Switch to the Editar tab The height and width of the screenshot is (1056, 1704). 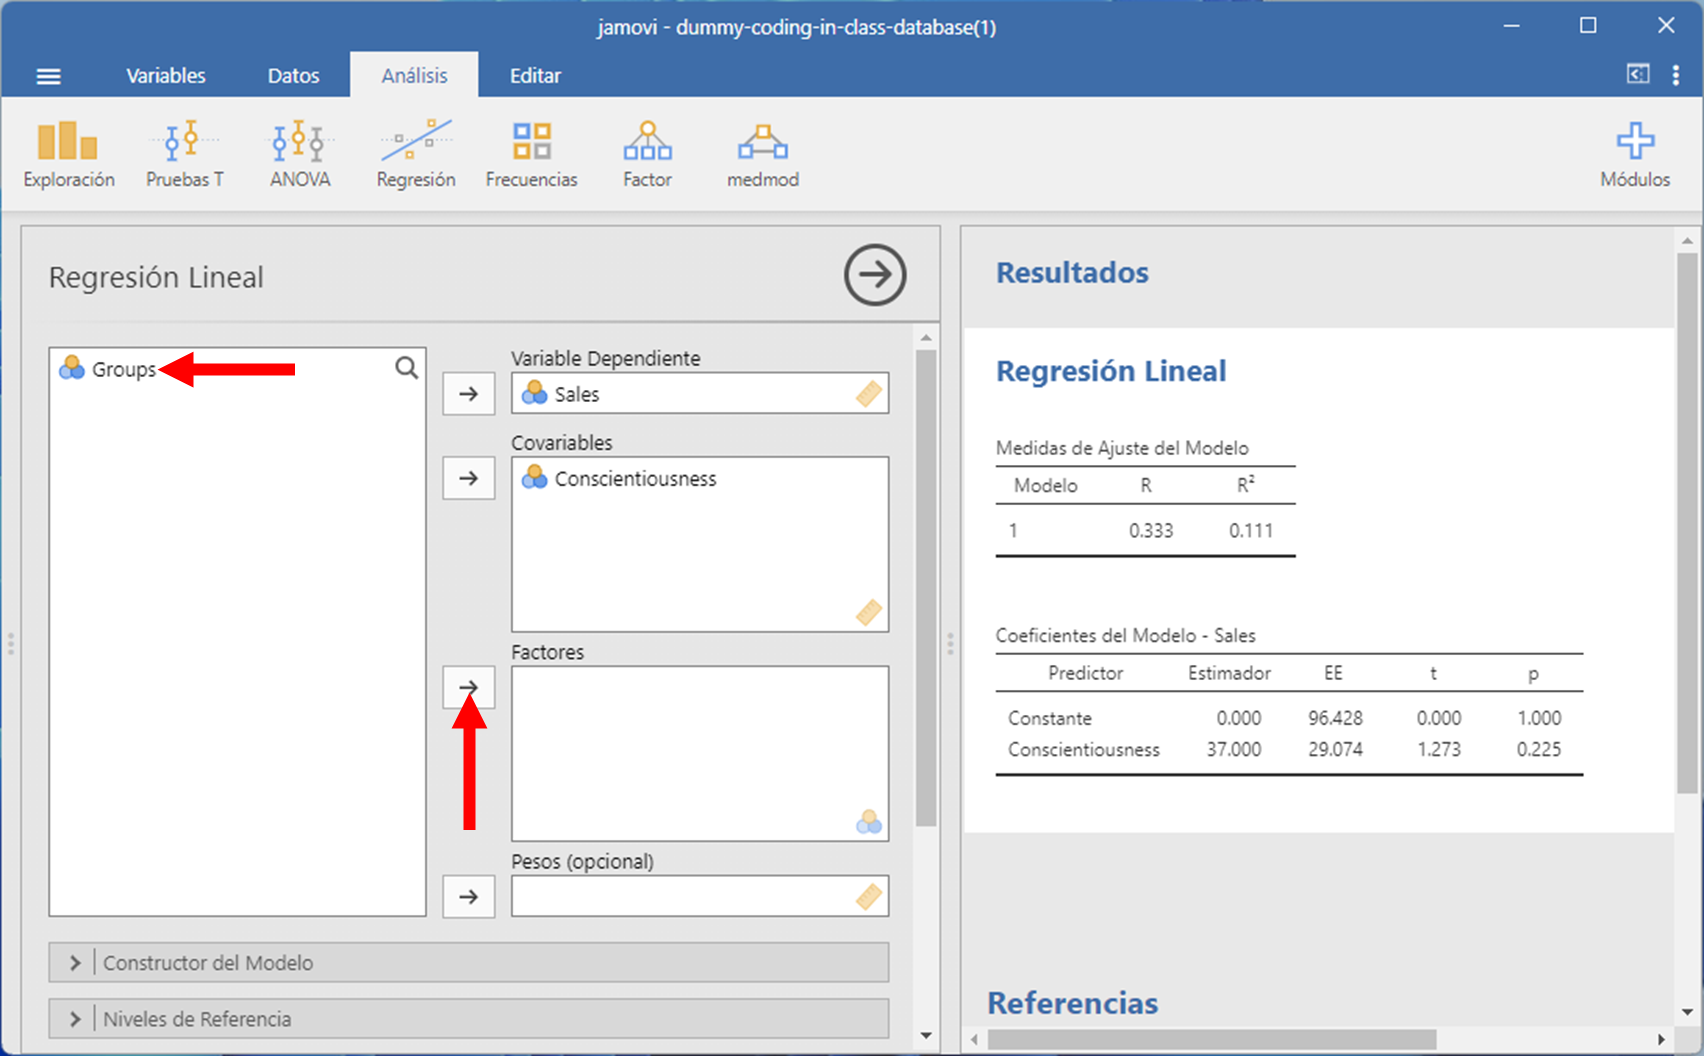pyautogui.click(x=535, y=76)
